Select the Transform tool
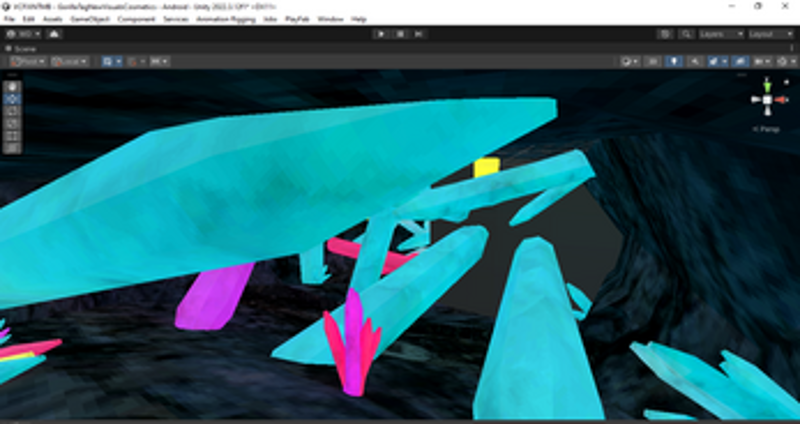The height and width of the screenshot is (424, 800). click(x=12, y=148)
